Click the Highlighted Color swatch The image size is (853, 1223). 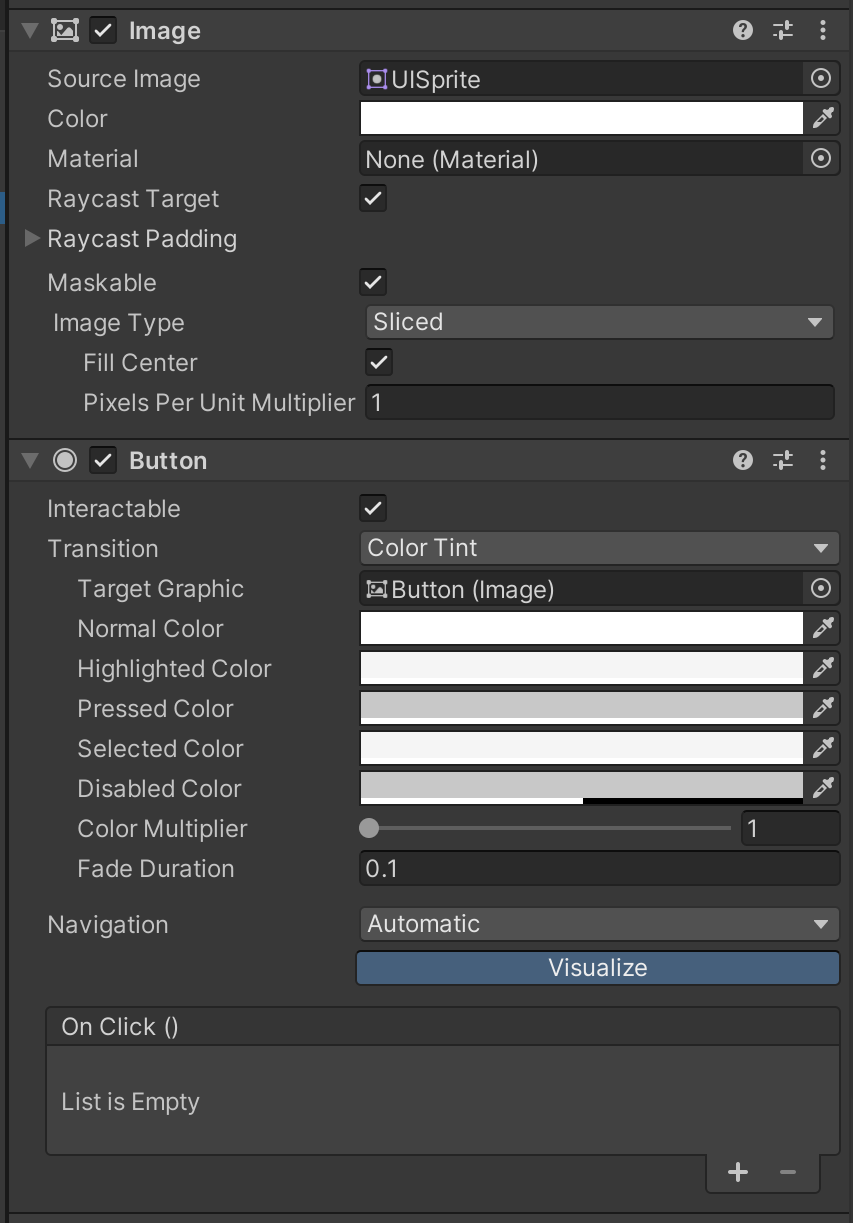click(x=581, y=668)
